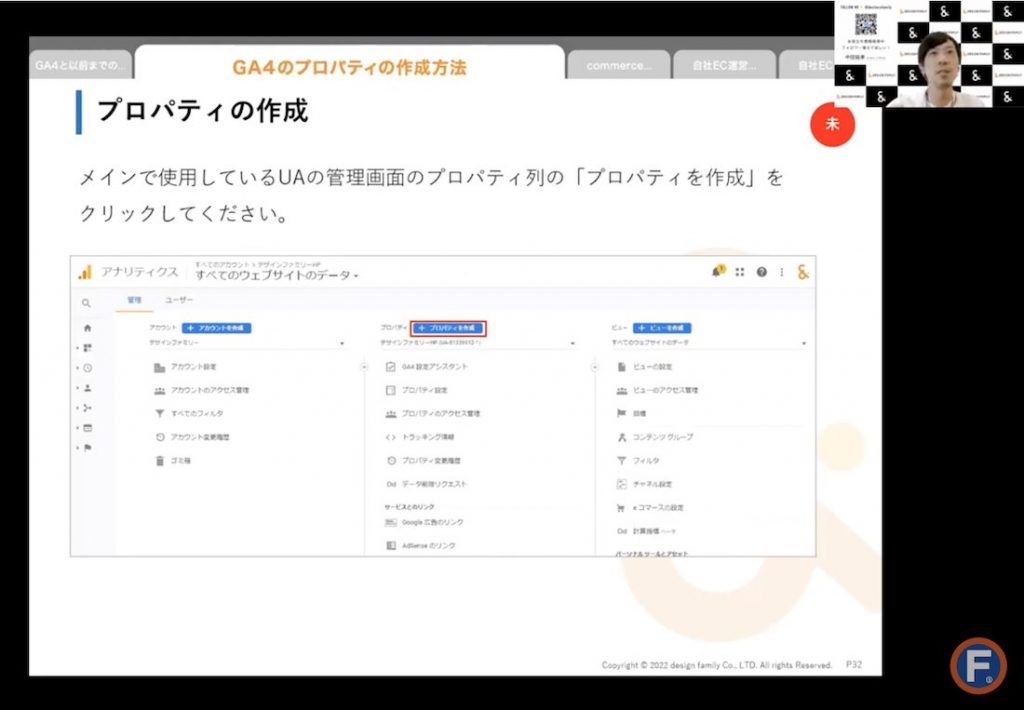Select the notification bell icon in Analytics
The height and width of the screenshot is (710, 1024).
click(x=716, y=272)
